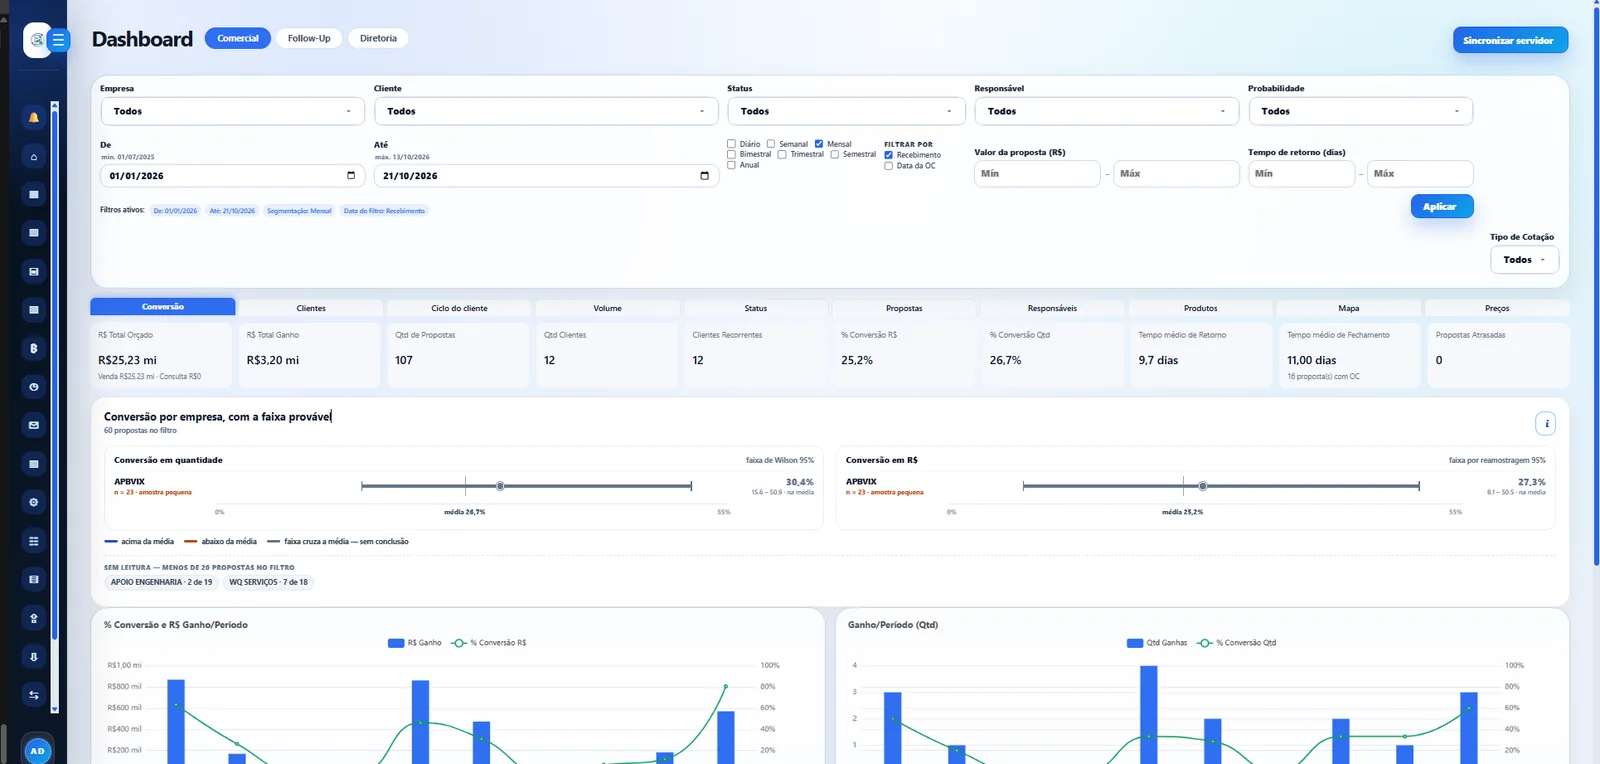Uncheck the Mensal checkbox

point(819,144)
